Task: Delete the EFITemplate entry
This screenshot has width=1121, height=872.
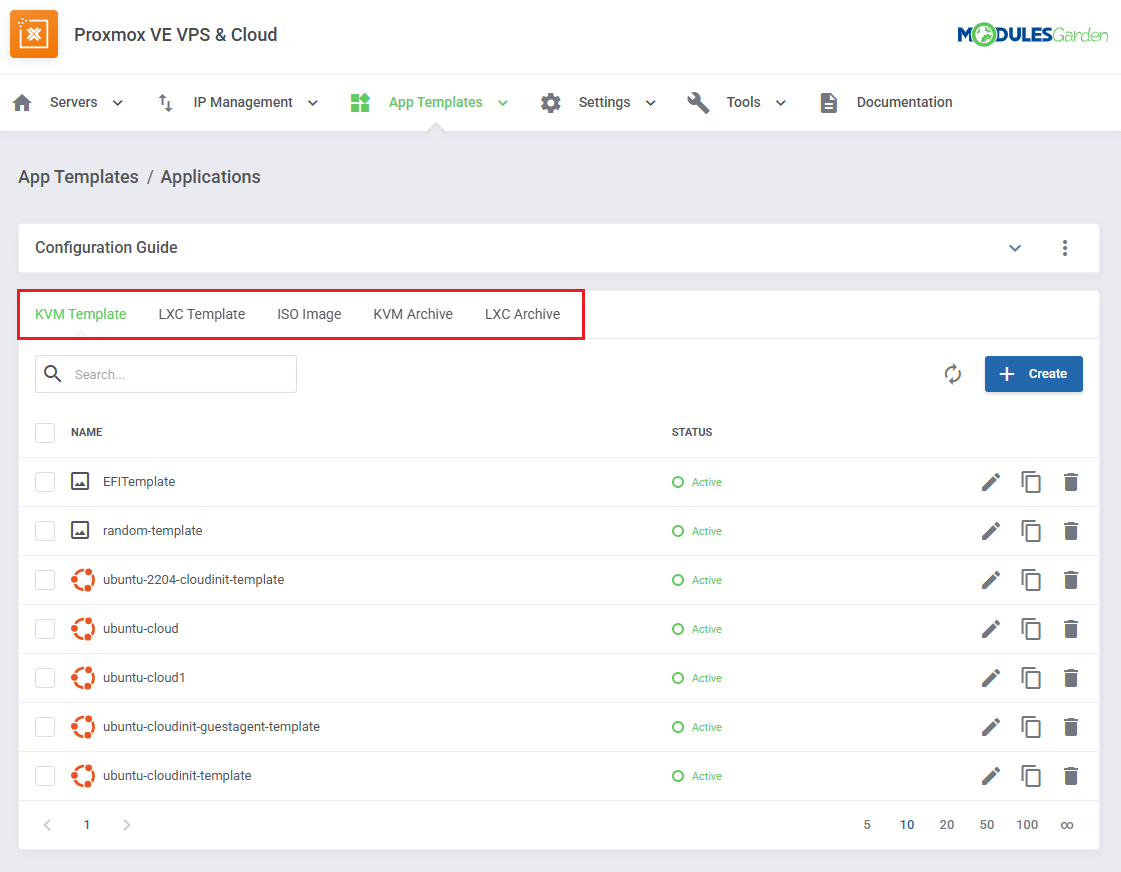Action: point(1071,482)
